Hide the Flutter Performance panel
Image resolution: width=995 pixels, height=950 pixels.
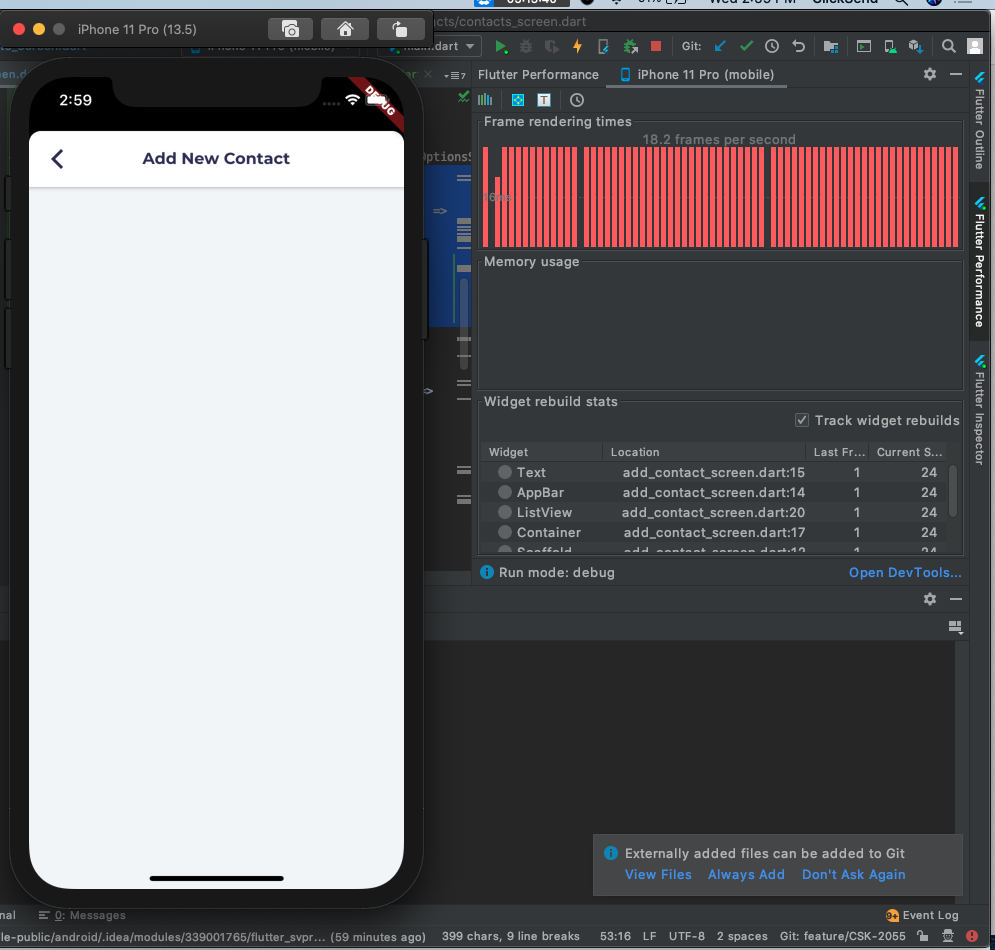(x=956, y=74)
